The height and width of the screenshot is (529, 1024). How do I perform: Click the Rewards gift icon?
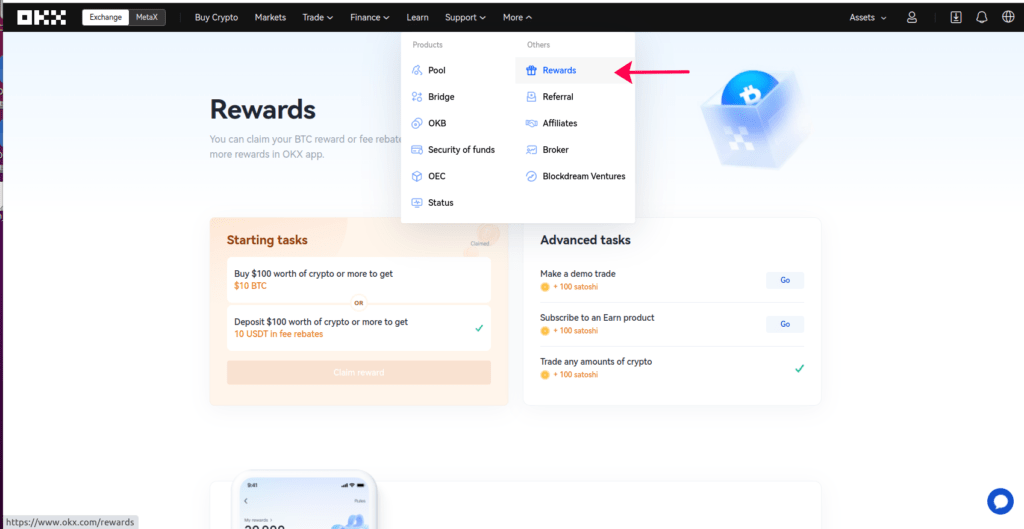[532, 71]
